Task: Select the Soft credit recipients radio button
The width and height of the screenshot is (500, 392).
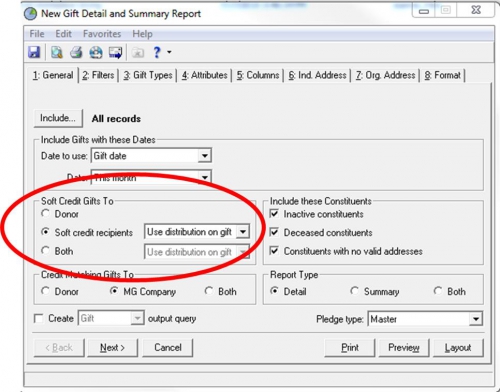Action: coord(45,232)
